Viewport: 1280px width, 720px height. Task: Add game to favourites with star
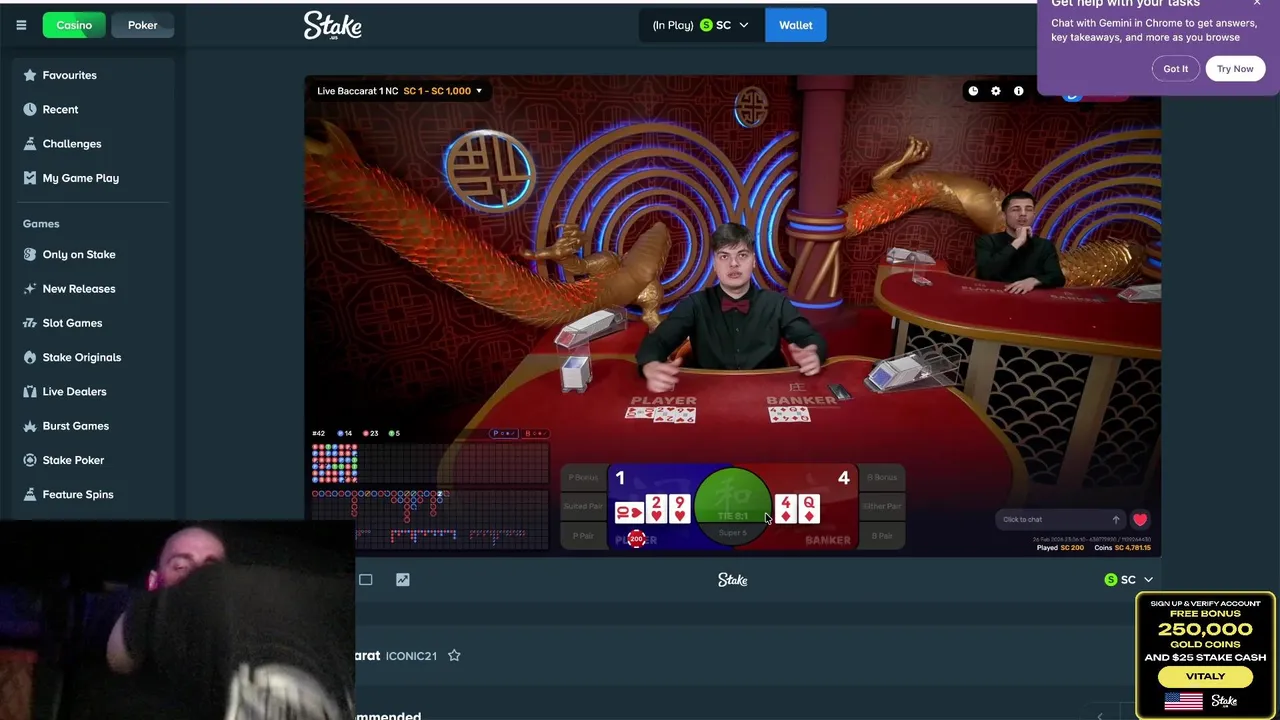[454, 655]
